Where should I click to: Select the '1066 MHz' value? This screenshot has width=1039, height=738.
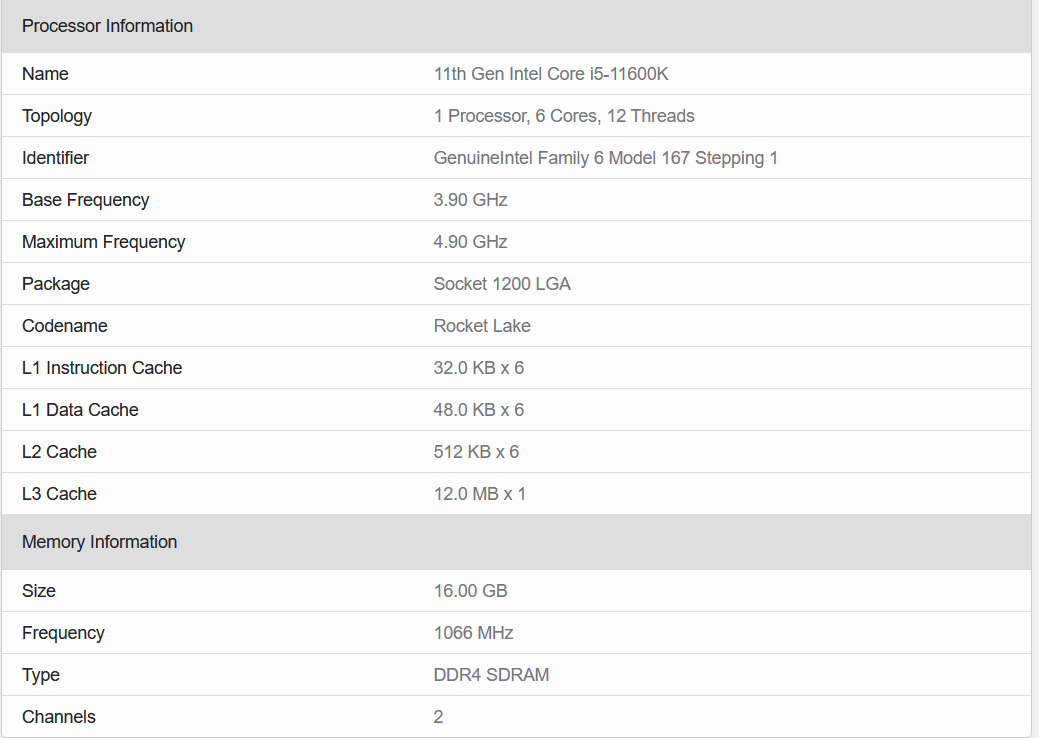coord(474,633)
